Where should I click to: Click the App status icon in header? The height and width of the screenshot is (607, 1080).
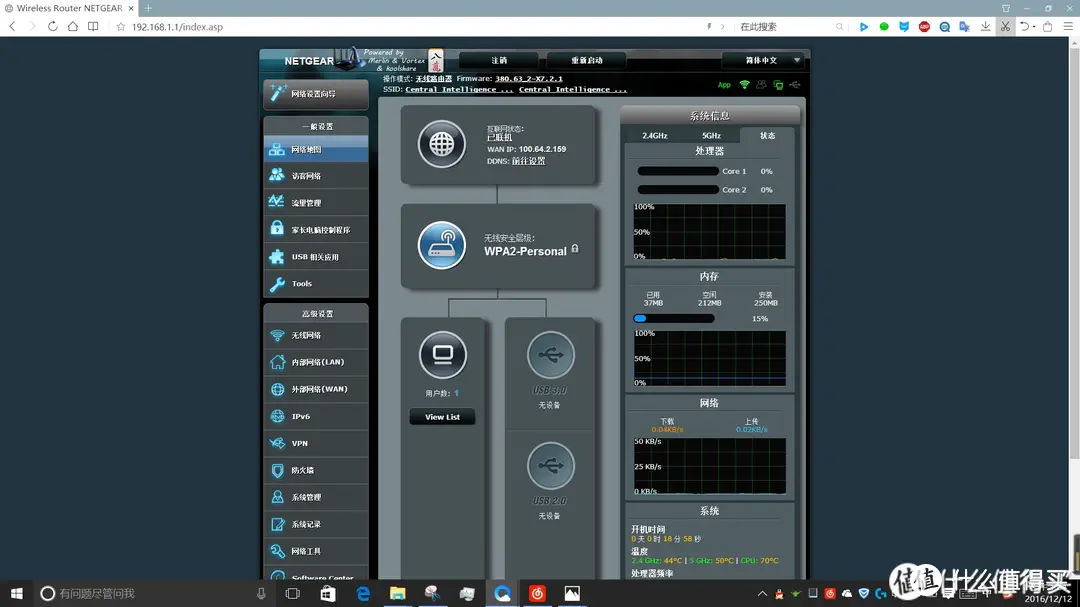click(x=724, y=85)
